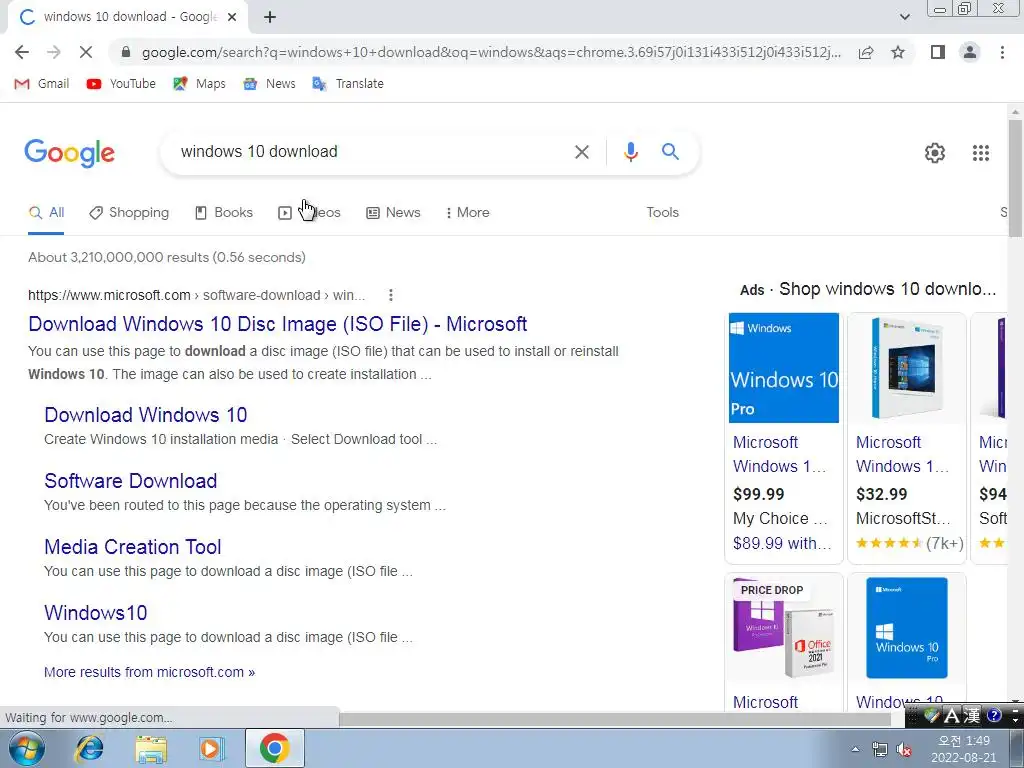Launch Internet Explorer from taskbar
1024x768 pixels.
(89, 748)
